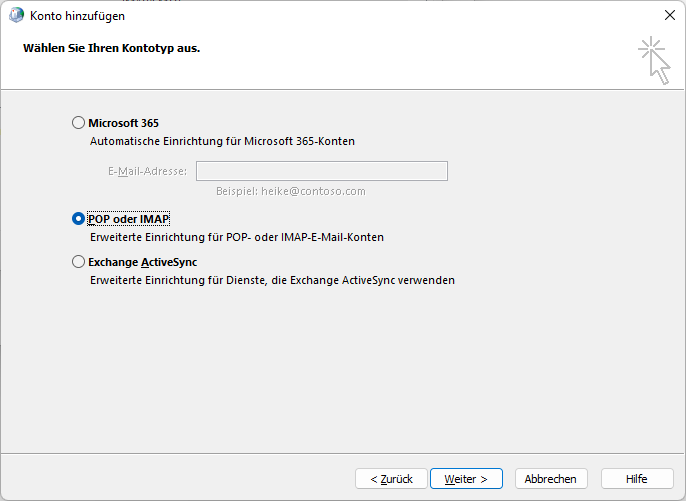Open help with the Hilfe button
This screenshot has width=686, height=501.
pos(637,479)
